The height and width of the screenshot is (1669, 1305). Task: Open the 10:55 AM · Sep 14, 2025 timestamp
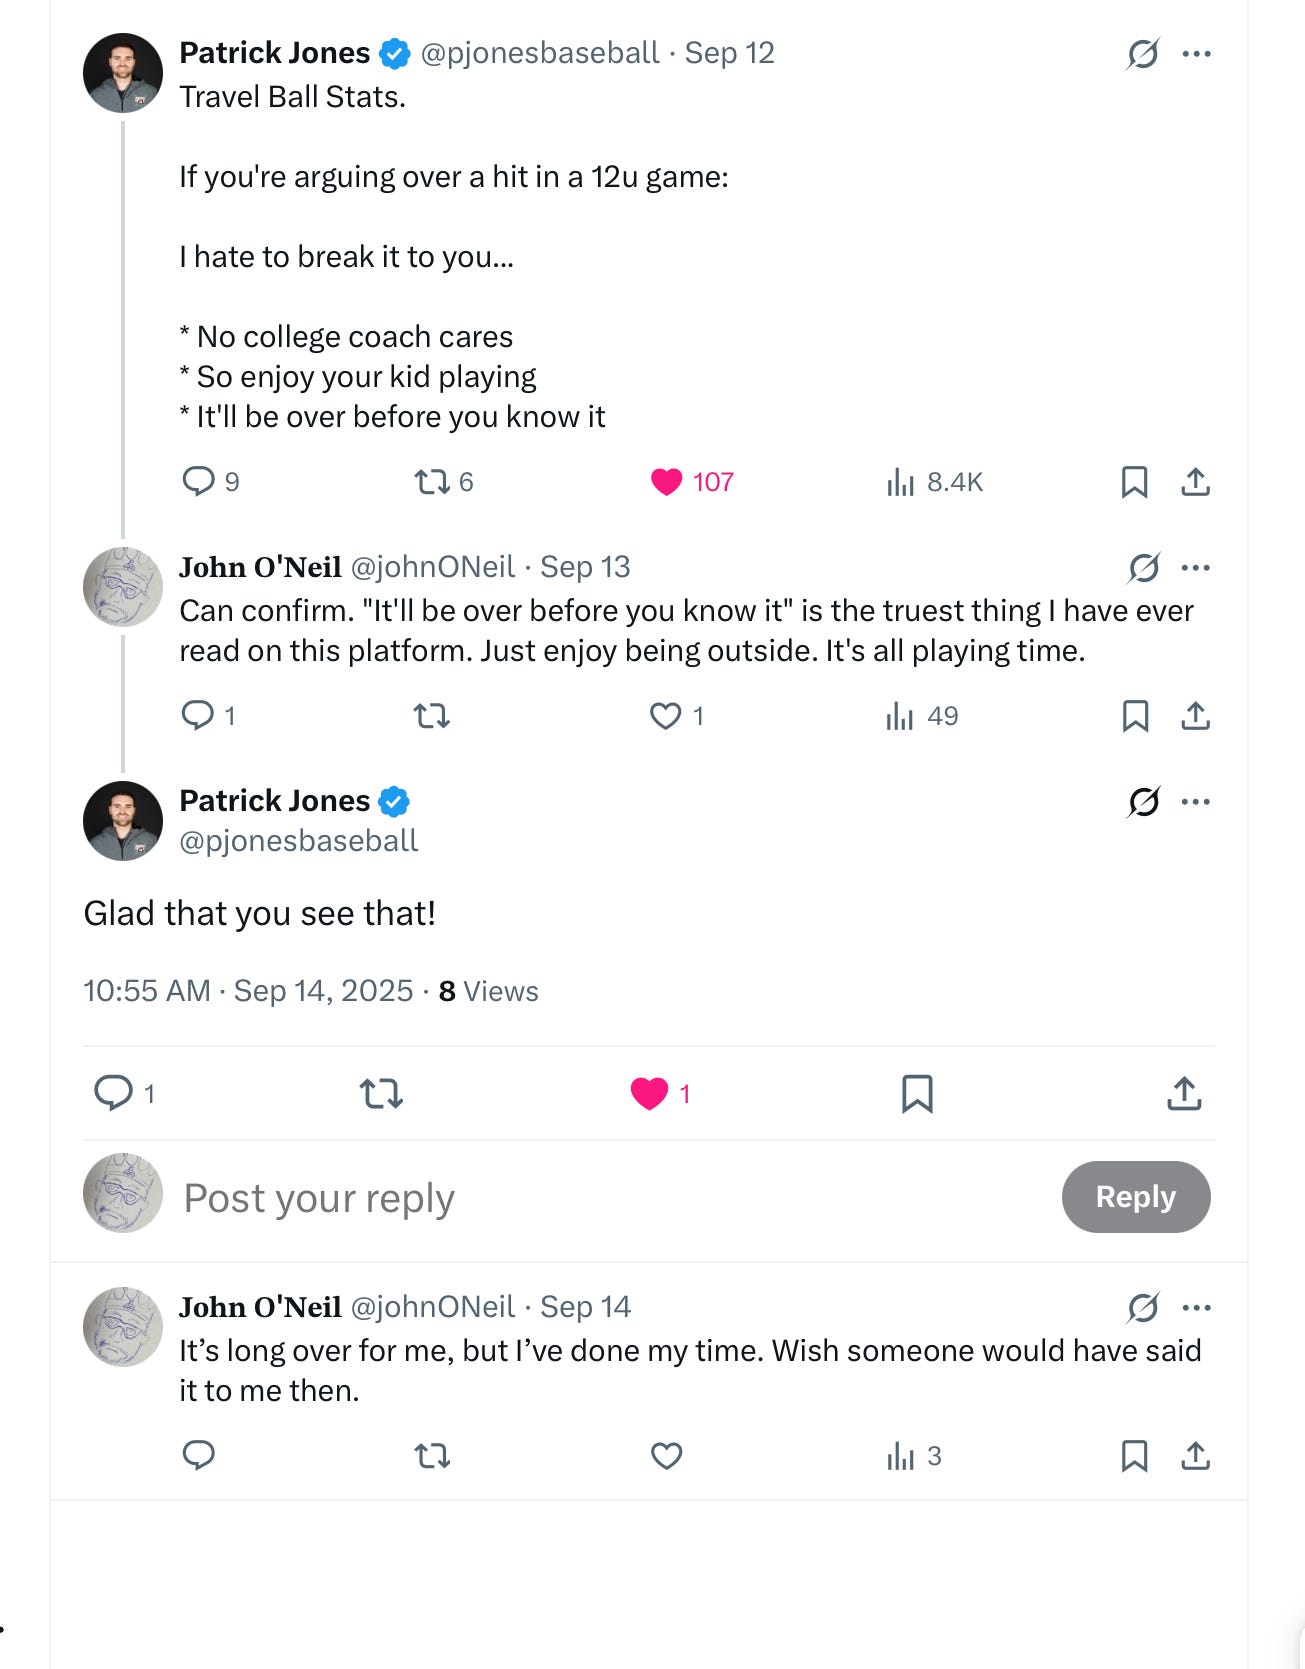248,991
